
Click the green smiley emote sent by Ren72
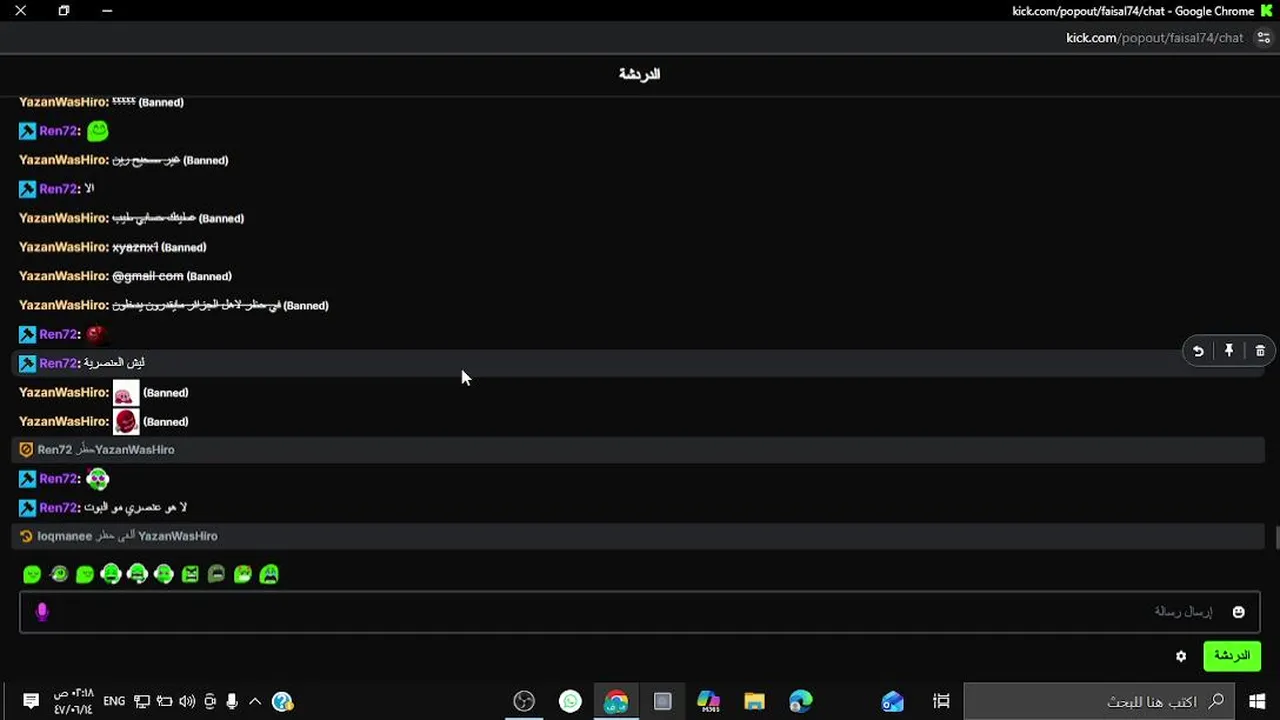pyautogui.click(x=97, y=131)
